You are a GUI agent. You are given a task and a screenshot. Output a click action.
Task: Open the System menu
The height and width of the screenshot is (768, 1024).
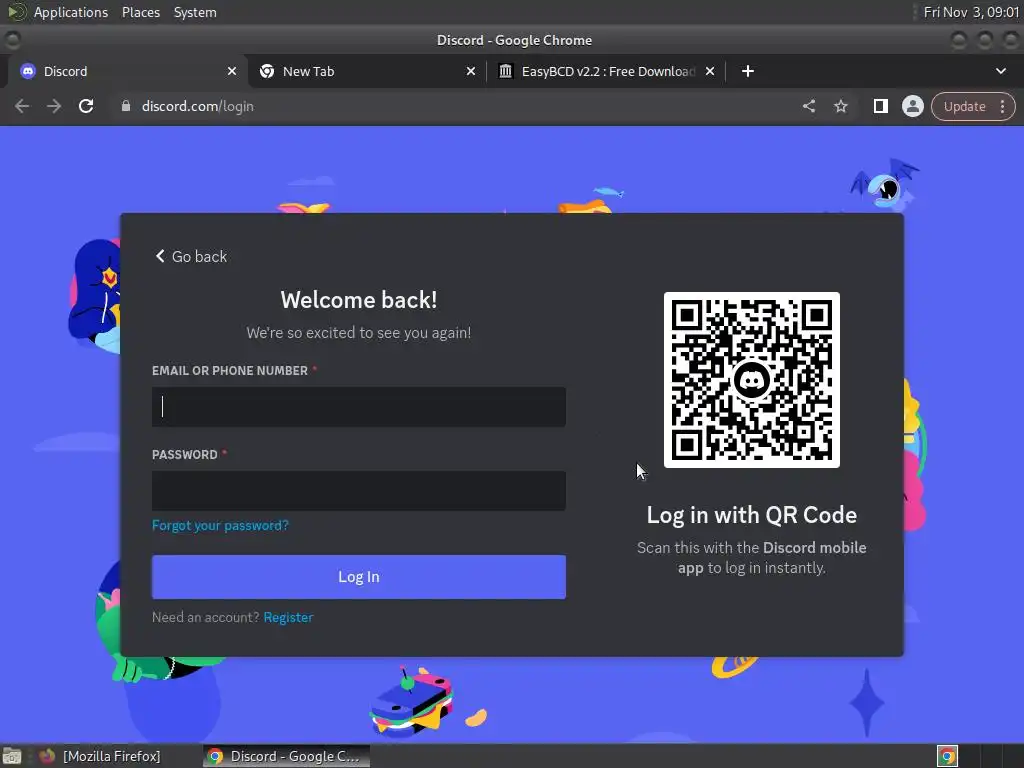[x=195, y=12]
